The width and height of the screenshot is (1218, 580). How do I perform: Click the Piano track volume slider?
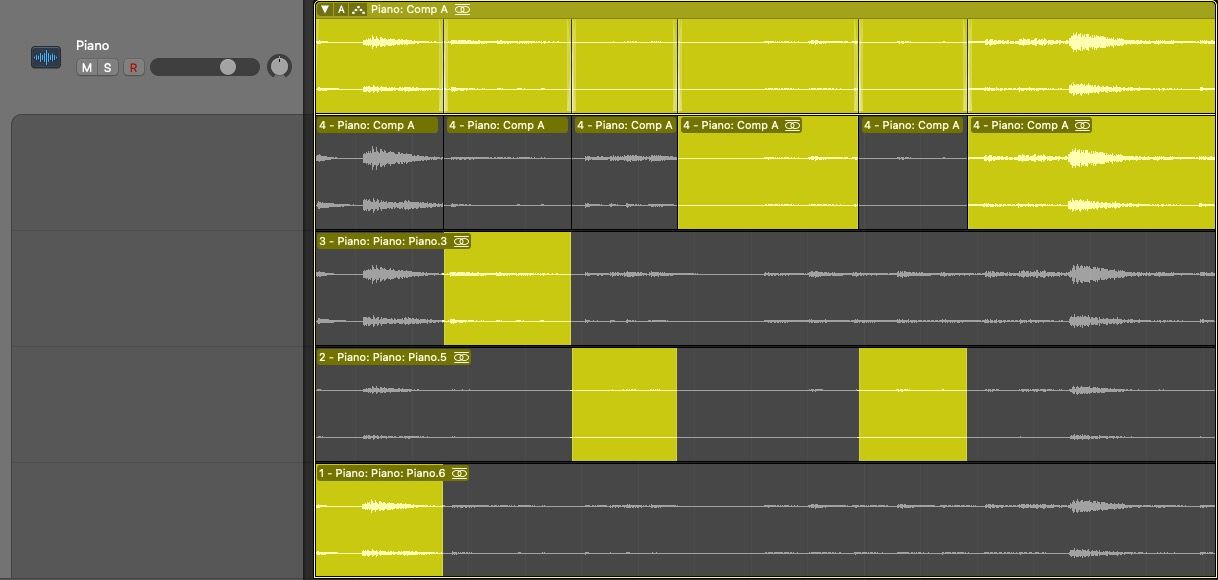coord(228,67)
